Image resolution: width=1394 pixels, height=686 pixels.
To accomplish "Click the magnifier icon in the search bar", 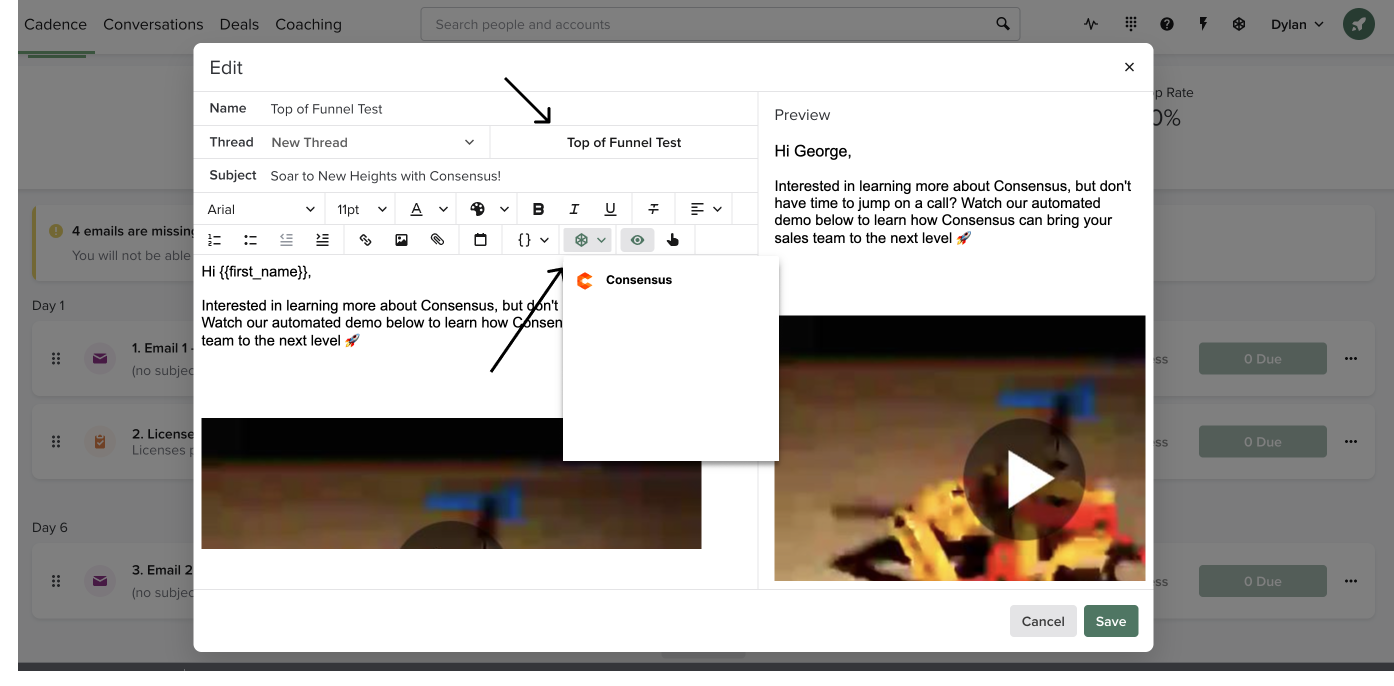I will 1003,24.
